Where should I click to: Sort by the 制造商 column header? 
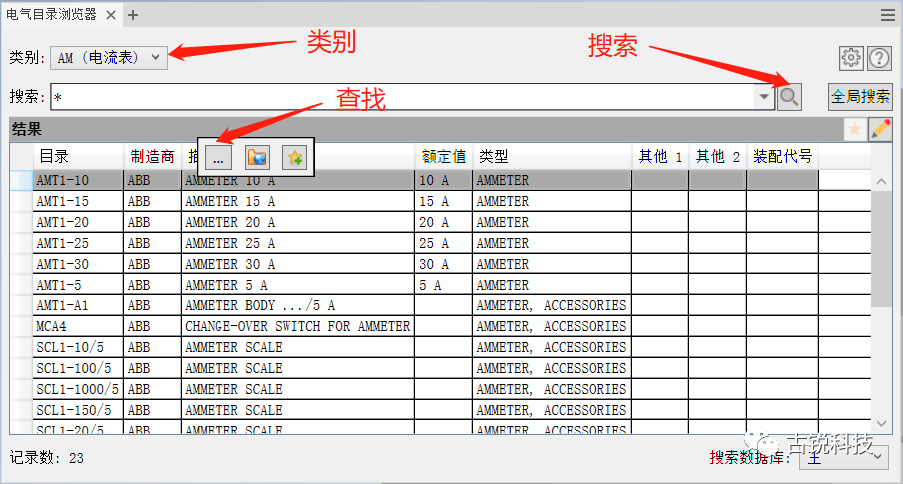coord(153,156)
